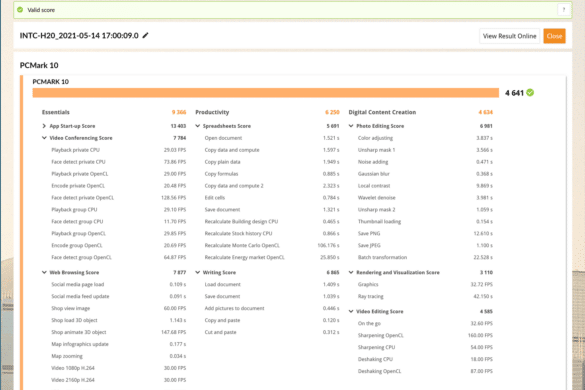585x390 pixels.
Task: Collapse the Writing Score section
Action: pyautogui.click(x=197, y=272)
